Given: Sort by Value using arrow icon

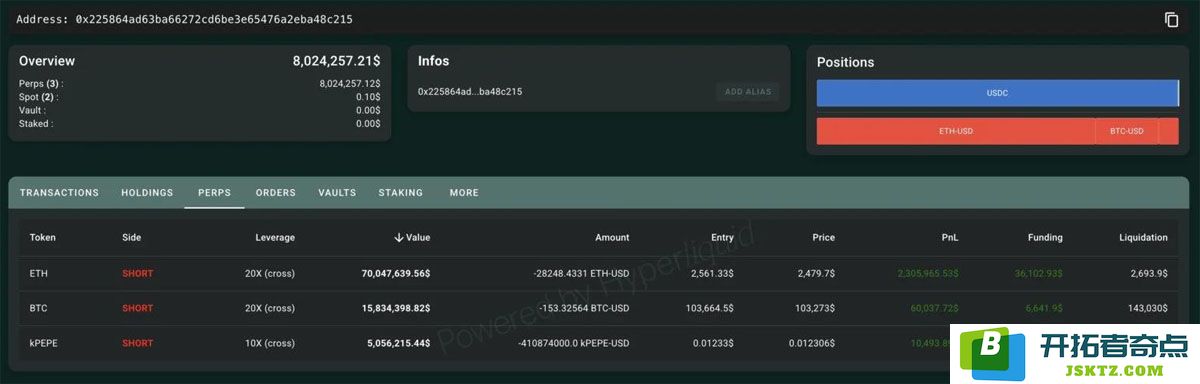Looking at the screenshot, I should (399, 238).
